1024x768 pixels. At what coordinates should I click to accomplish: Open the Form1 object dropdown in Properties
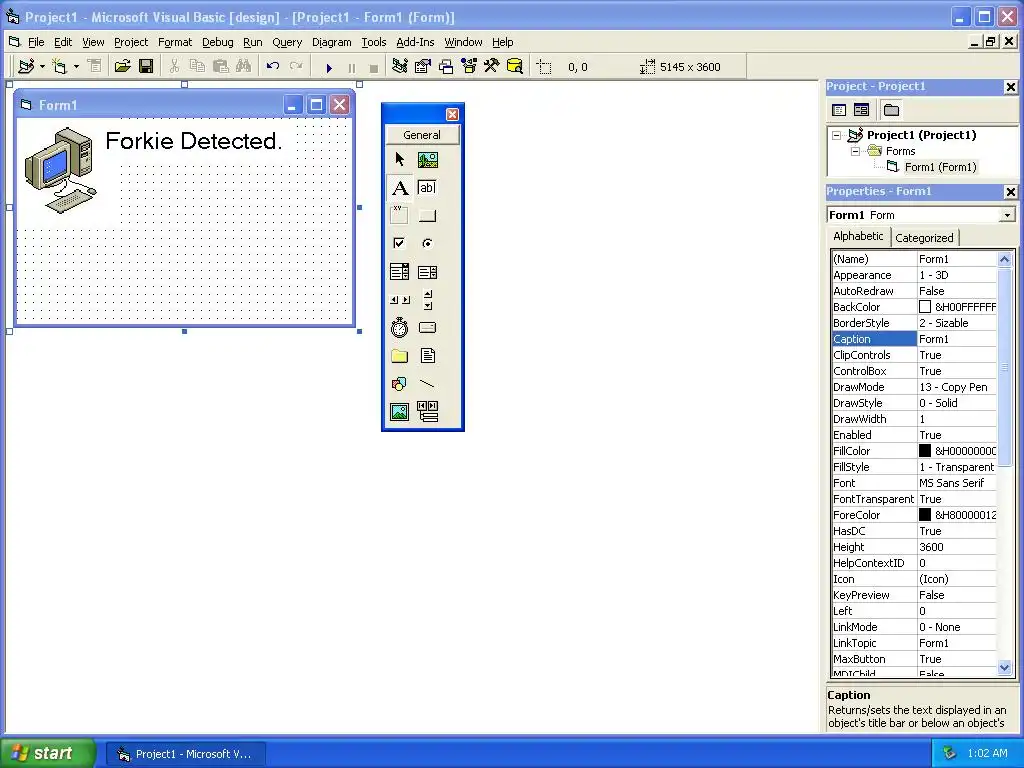[1008, 215]
